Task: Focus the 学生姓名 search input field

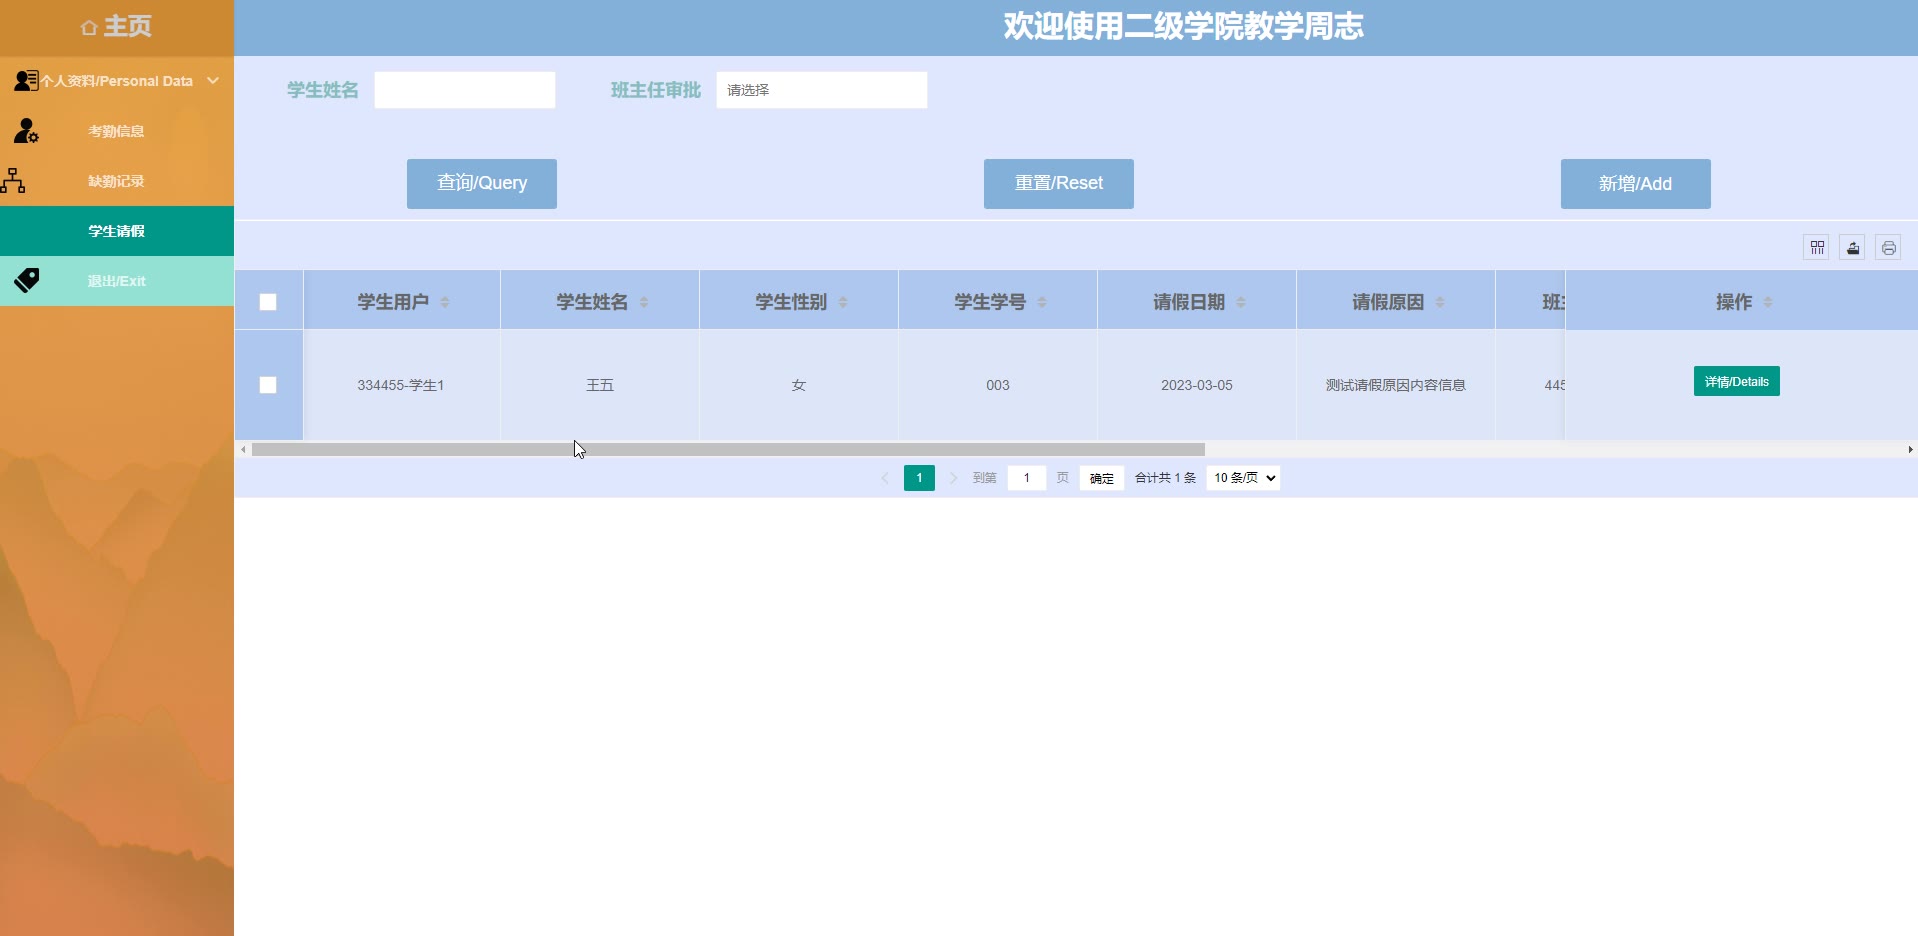Action: [x=465, y=90]
